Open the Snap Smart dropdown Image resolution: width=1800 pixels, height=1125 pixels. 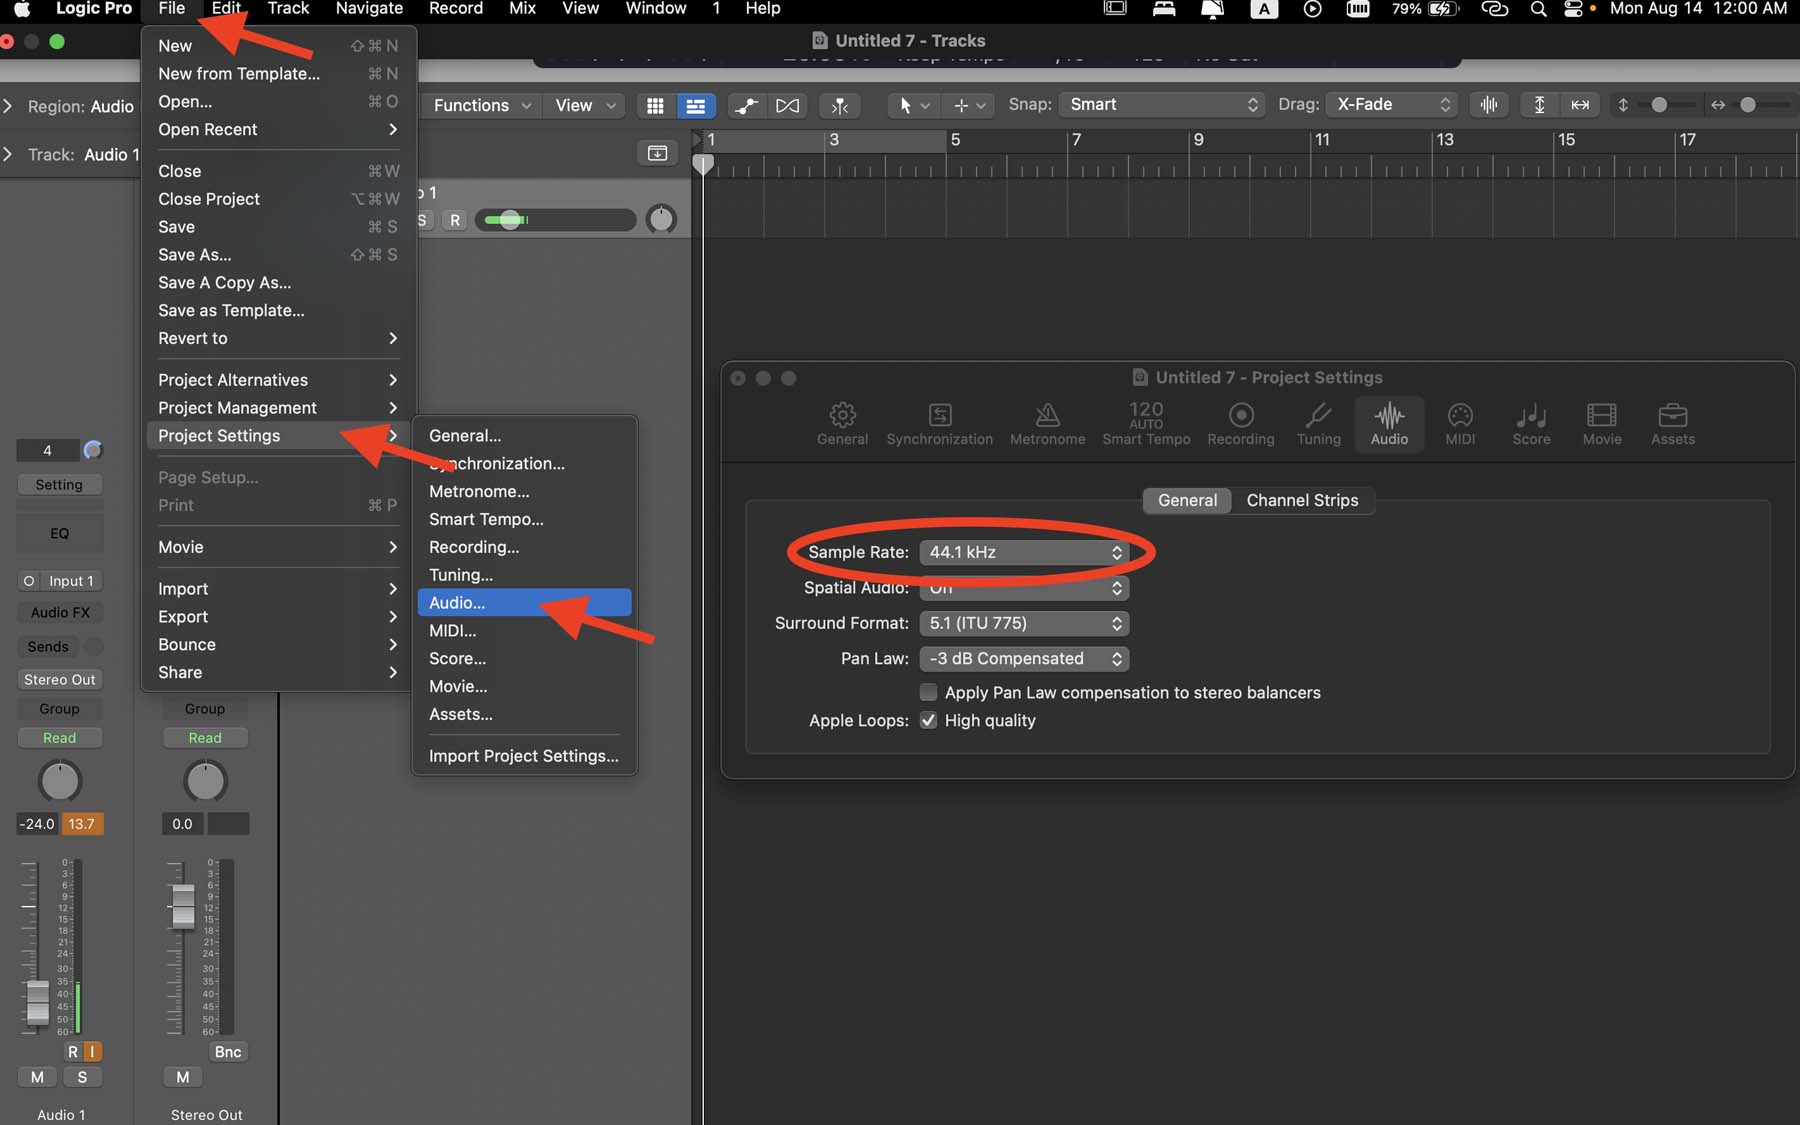tap(1162, 104)
